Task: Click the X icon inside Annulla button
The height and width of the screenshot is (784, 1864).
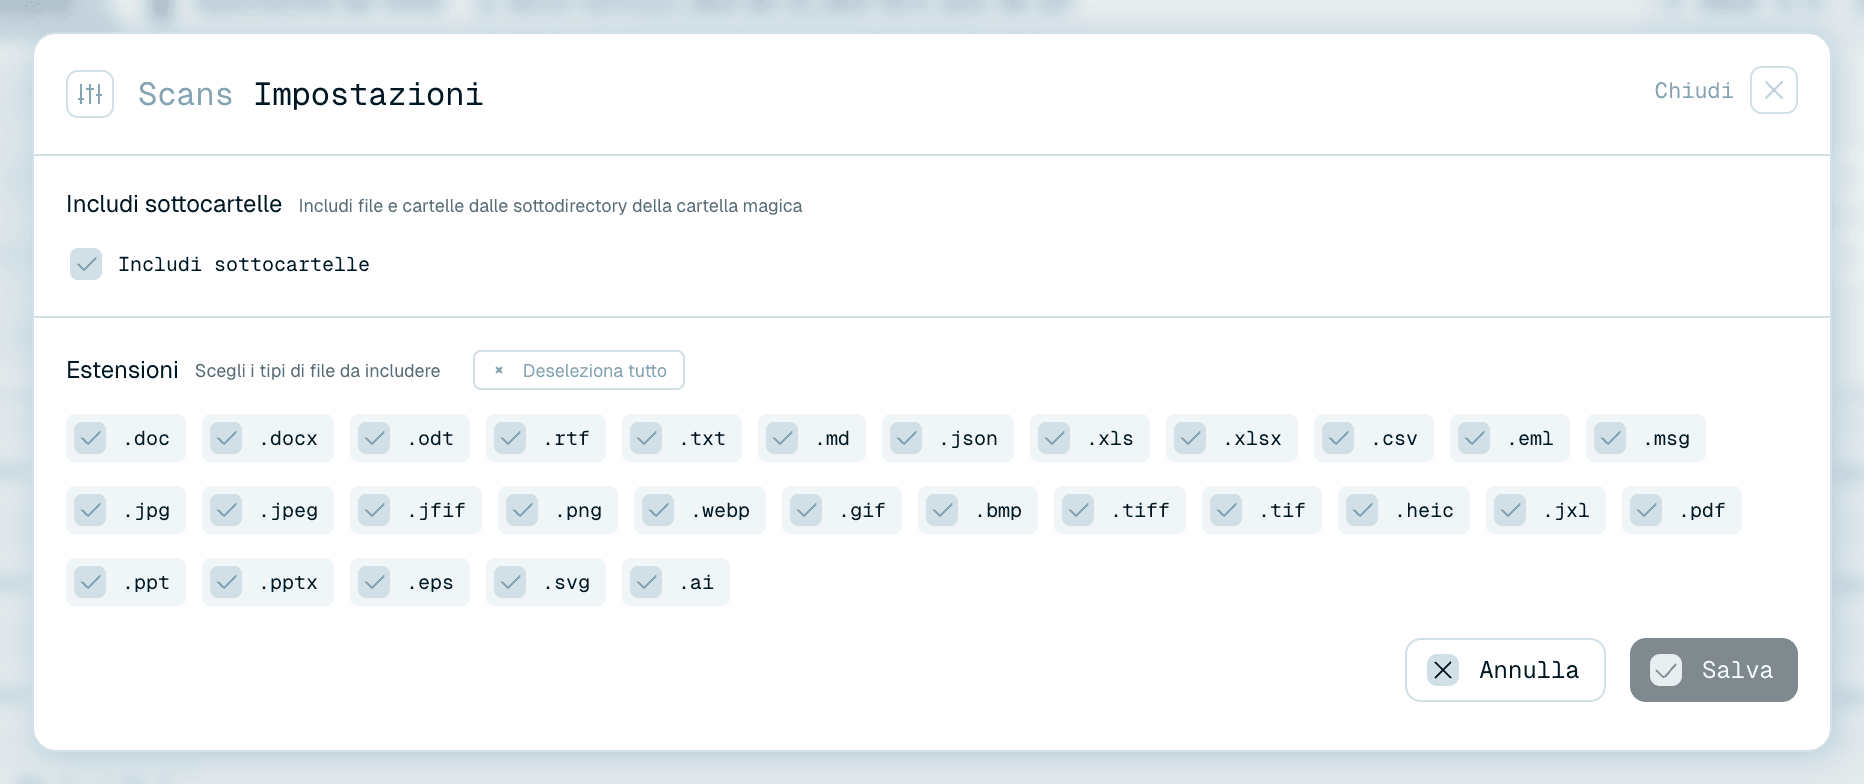Action: 1443,670
